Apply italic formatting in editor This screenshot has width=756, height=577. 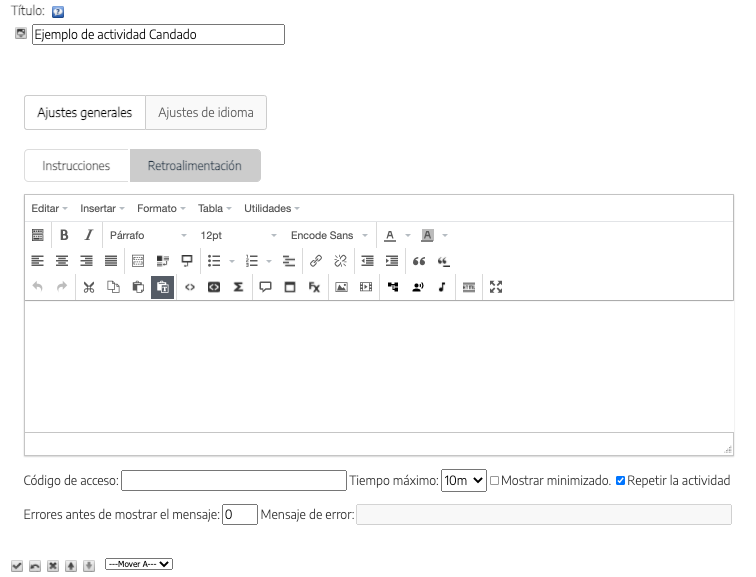(88, 235)
